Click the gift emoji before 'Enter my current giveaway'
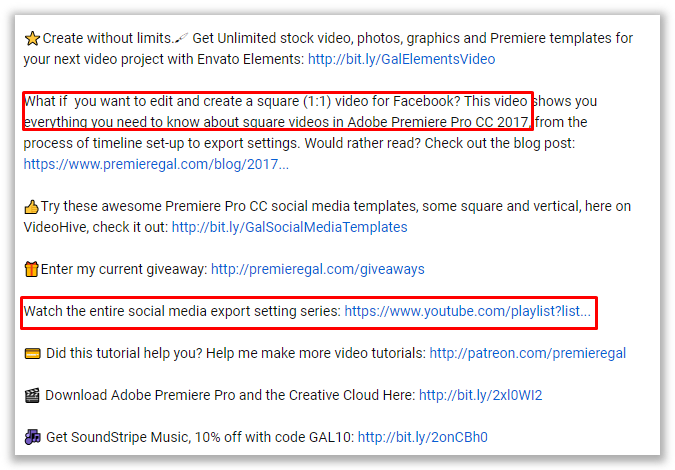 click(x=31, y=269)
